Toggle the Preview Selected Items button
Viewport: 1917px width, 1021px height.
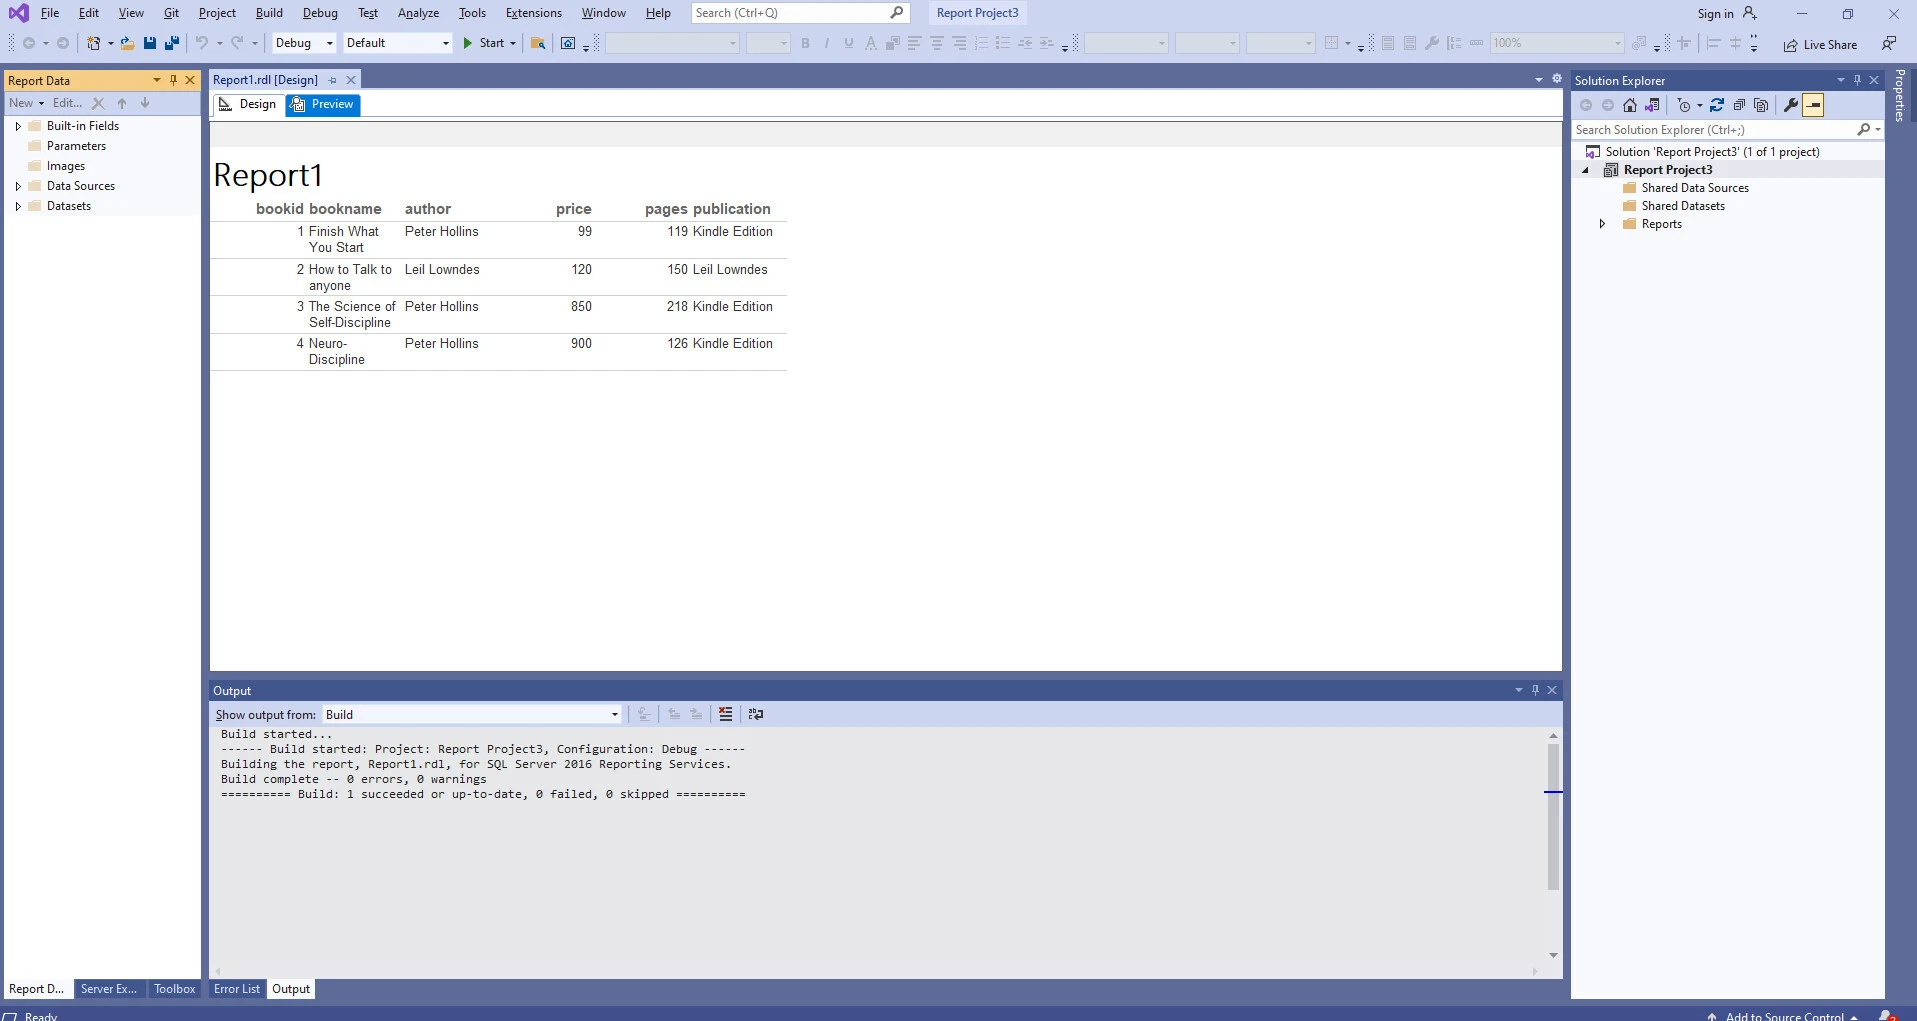[x=1813, y=105]
